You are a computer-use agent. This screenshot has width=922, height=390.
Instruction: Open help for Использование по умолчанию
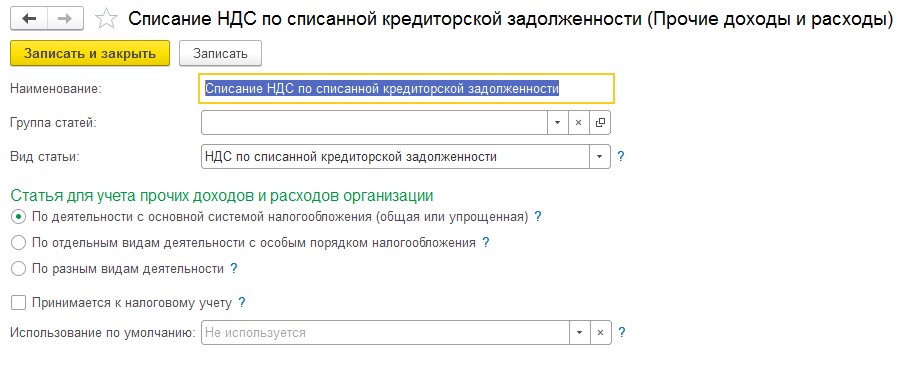622,332
